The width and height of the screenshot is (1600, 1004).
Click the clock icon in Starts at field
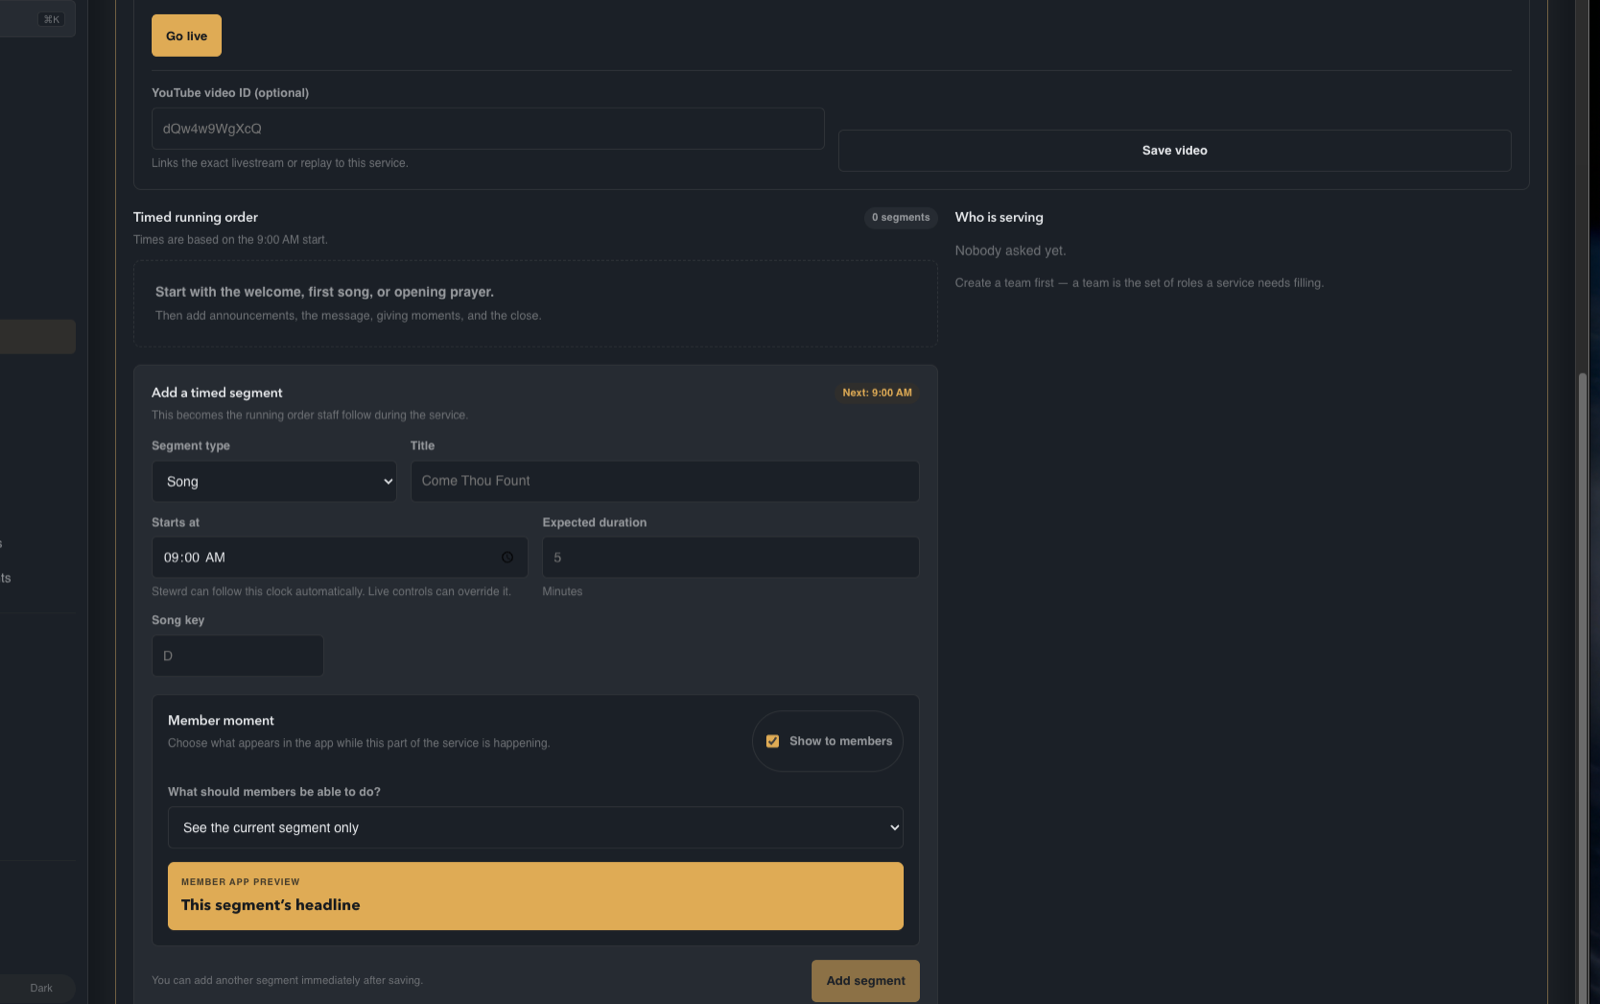(x=507, y=557)
